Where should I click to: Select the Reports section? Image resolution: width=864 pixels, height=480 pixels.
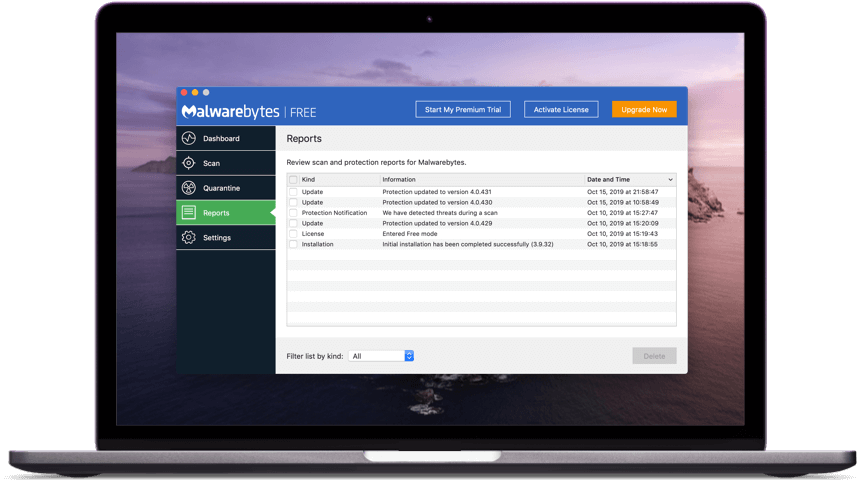tap(226, 213)
